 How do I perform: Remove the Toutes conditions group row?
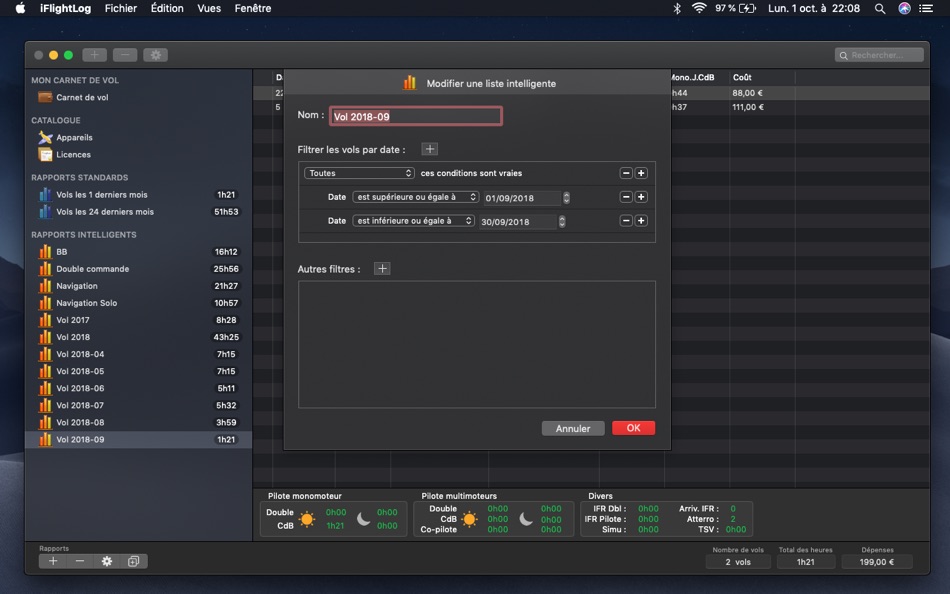click(x=626, y=173)
